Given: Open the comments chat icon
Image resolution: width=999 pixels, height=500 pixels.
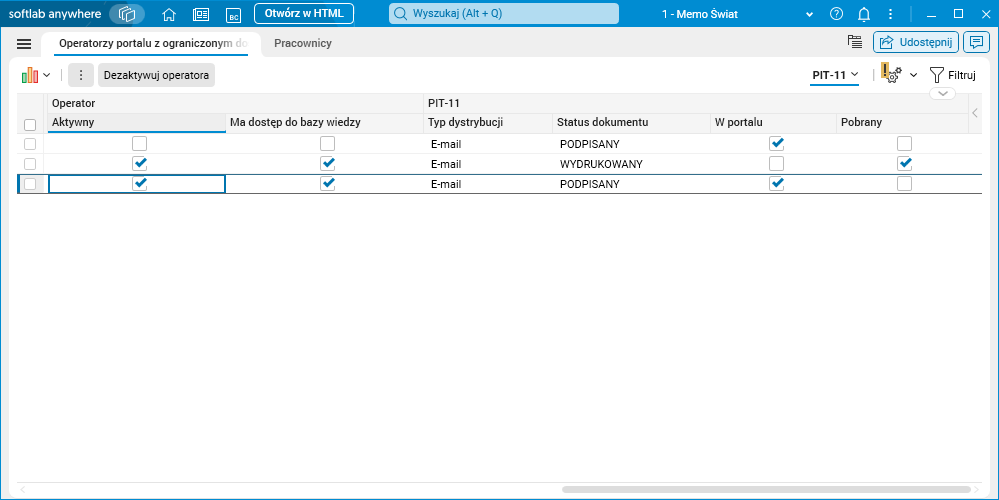Looking at the screenshot, I should click(975, 42).
